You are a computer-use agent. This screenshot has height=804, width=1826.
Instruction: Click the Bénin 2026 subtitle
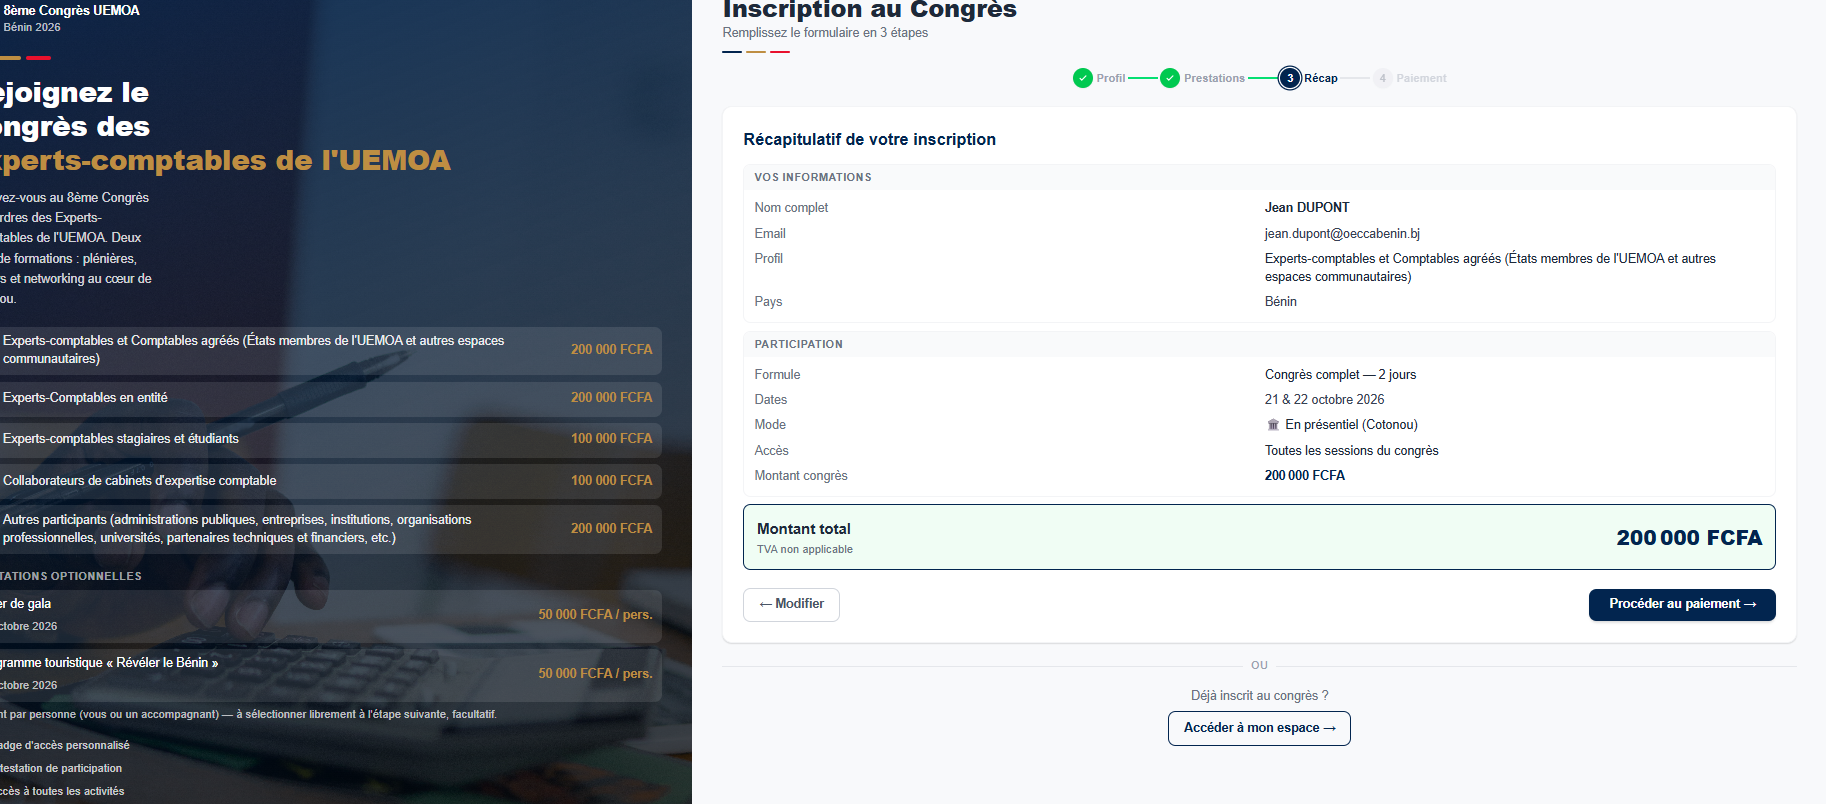click(x=32, y=28)
